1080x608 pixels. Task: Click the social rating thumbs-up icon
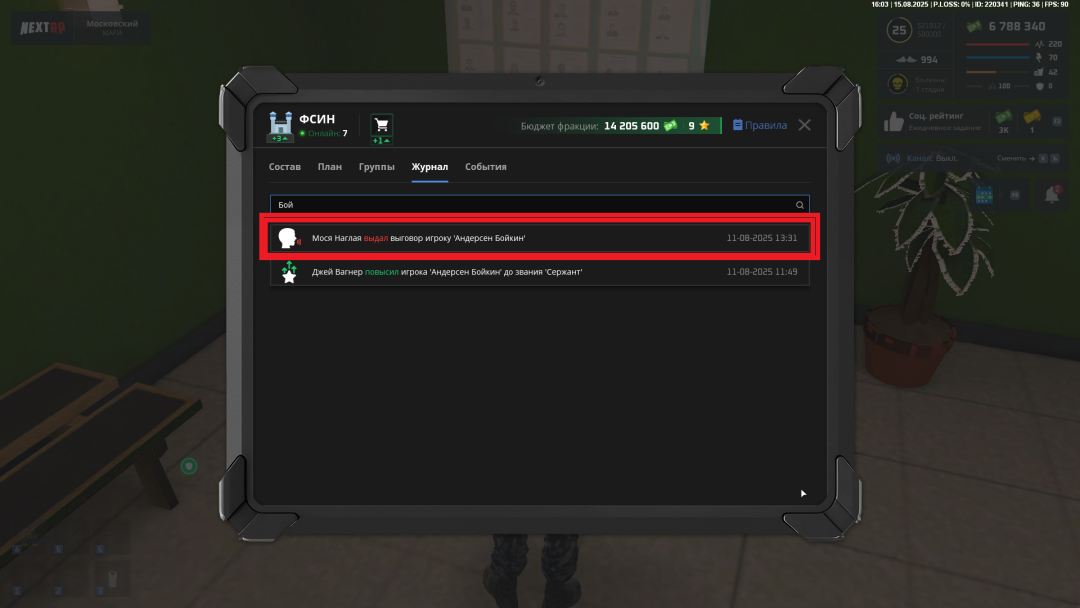point(893,122)
